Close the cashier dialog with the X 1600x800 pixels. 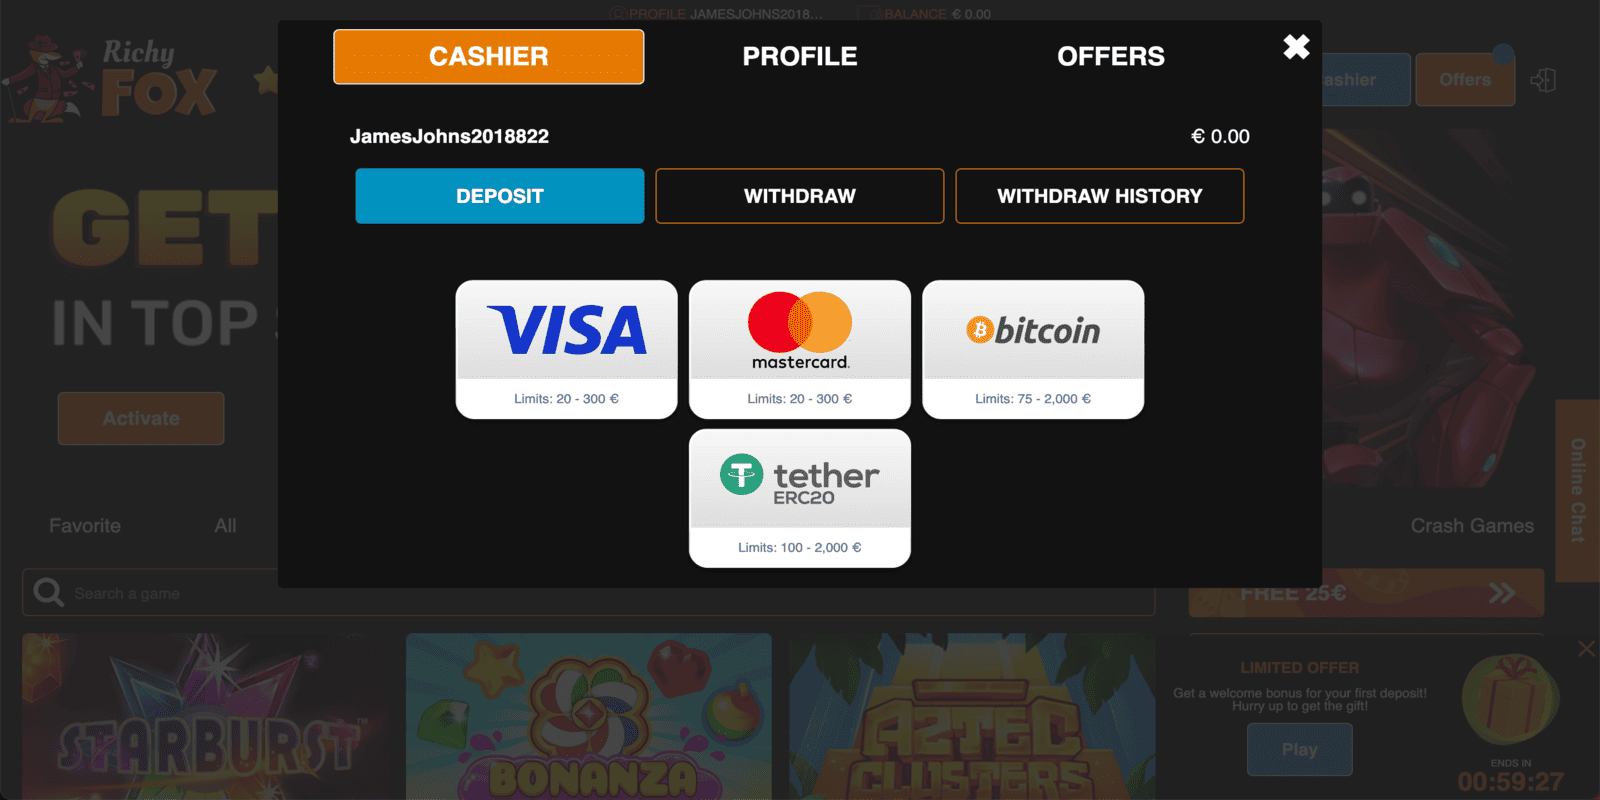[x=1296, y=47]
